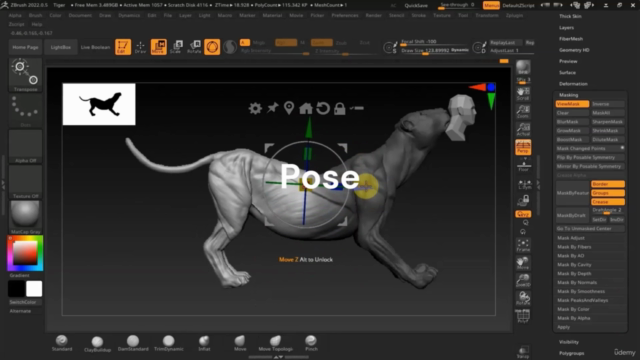Viewport: 640px width, 360px height.
Task: Open the Zplugin menu
Action: (514, 16)
